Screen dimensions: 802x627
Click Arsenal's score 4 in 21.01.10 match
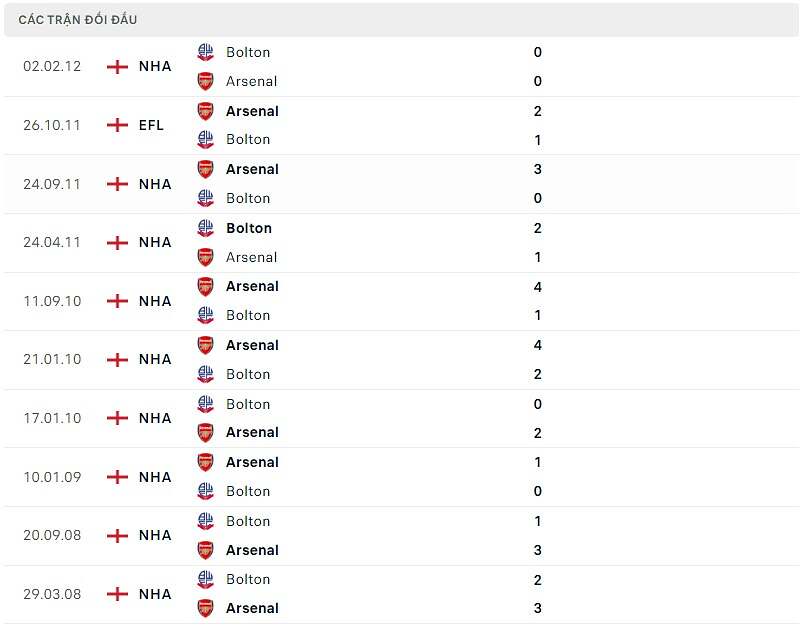tap(538, 345)
